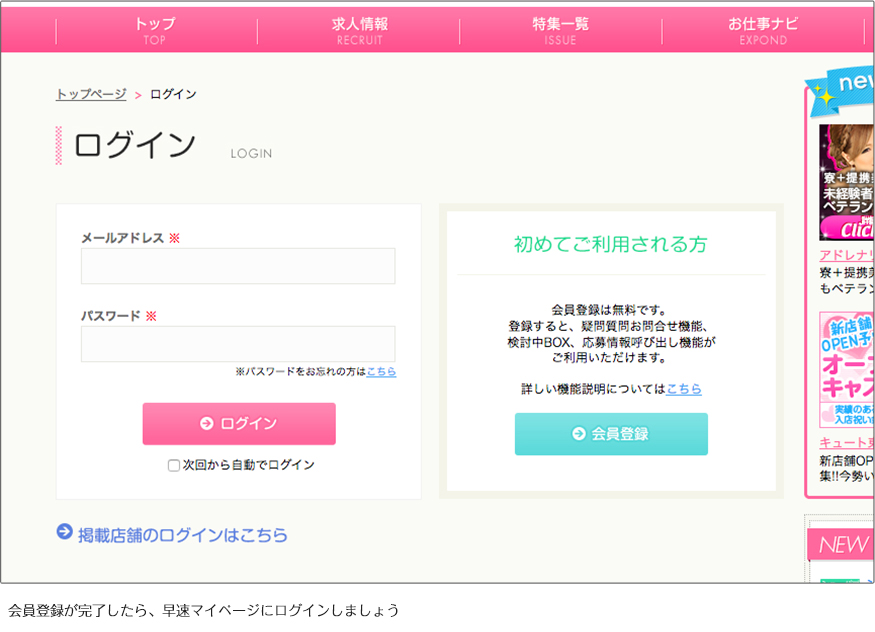This screenshot has width=875, height=632.
Task: Click the forgot password こちら link
Action: pos(381,372)
